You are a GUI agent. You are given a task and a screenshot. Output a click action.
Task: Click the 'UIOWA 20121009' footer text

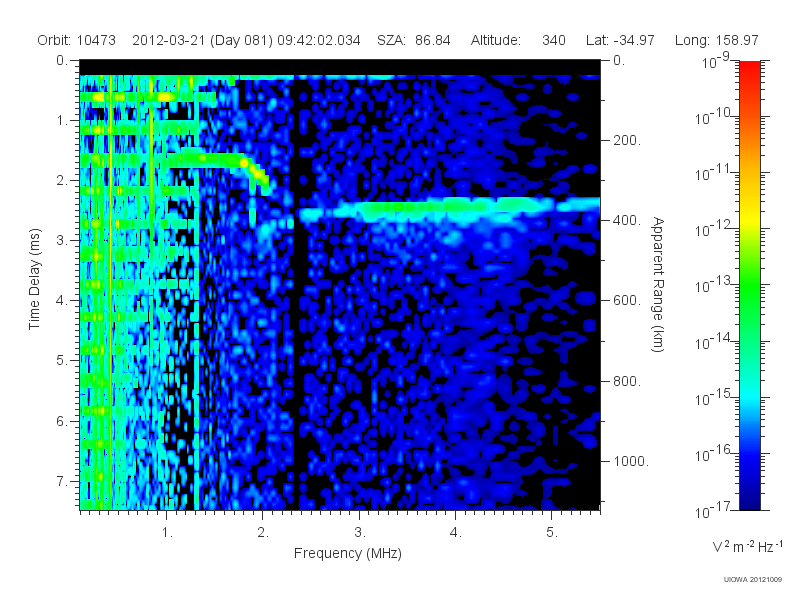tap(753, 580)
